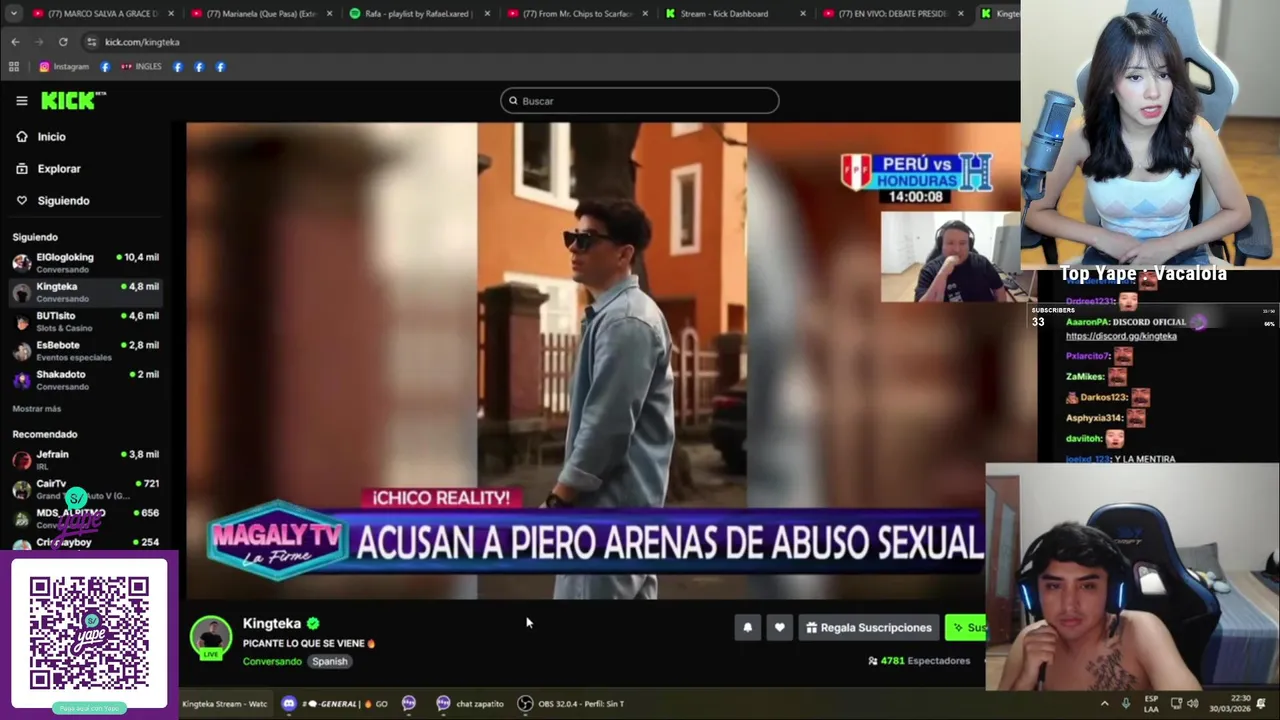Show hidden system tray icons

[x=1104, y=704]
